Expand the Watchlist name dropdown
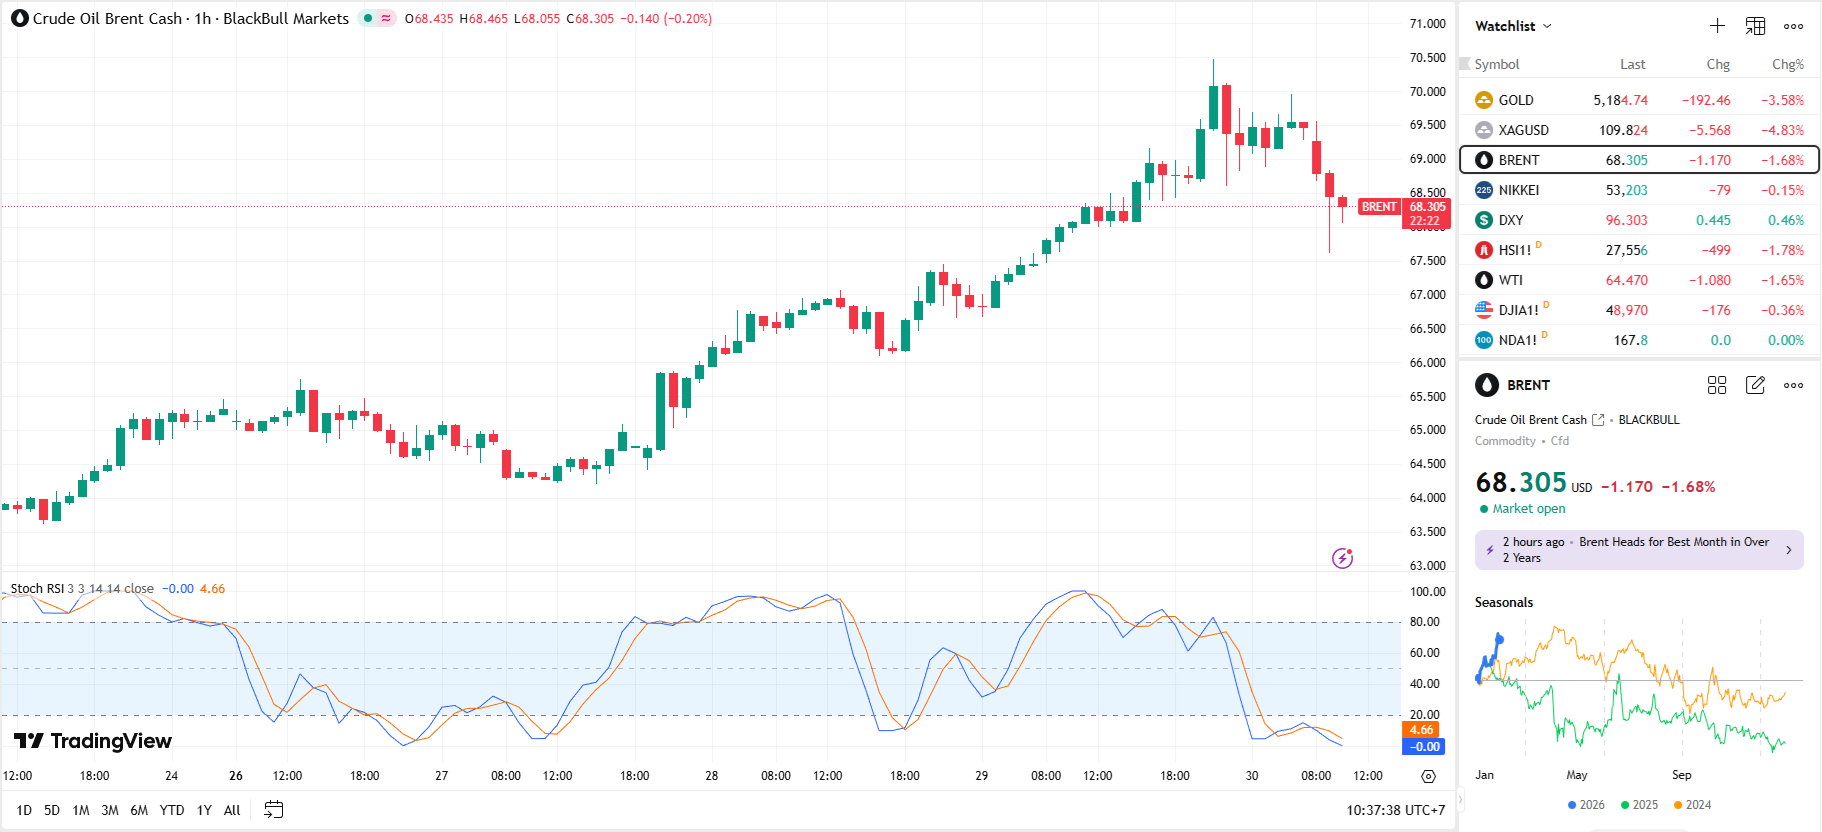This screenshot has height=832, width=1822. coord(1513,26)
